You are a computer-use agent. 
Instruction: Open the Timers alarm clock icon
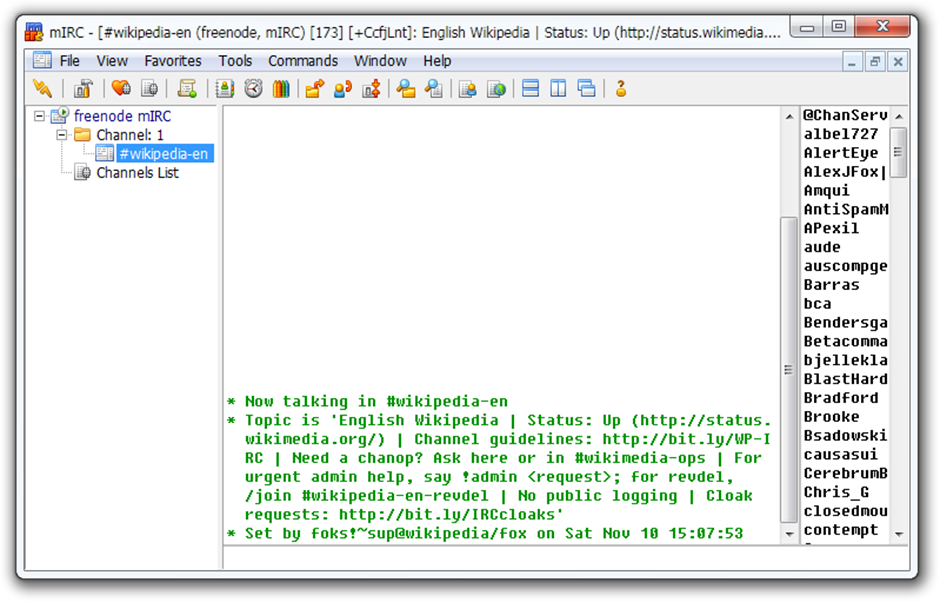tap(252, 89)
